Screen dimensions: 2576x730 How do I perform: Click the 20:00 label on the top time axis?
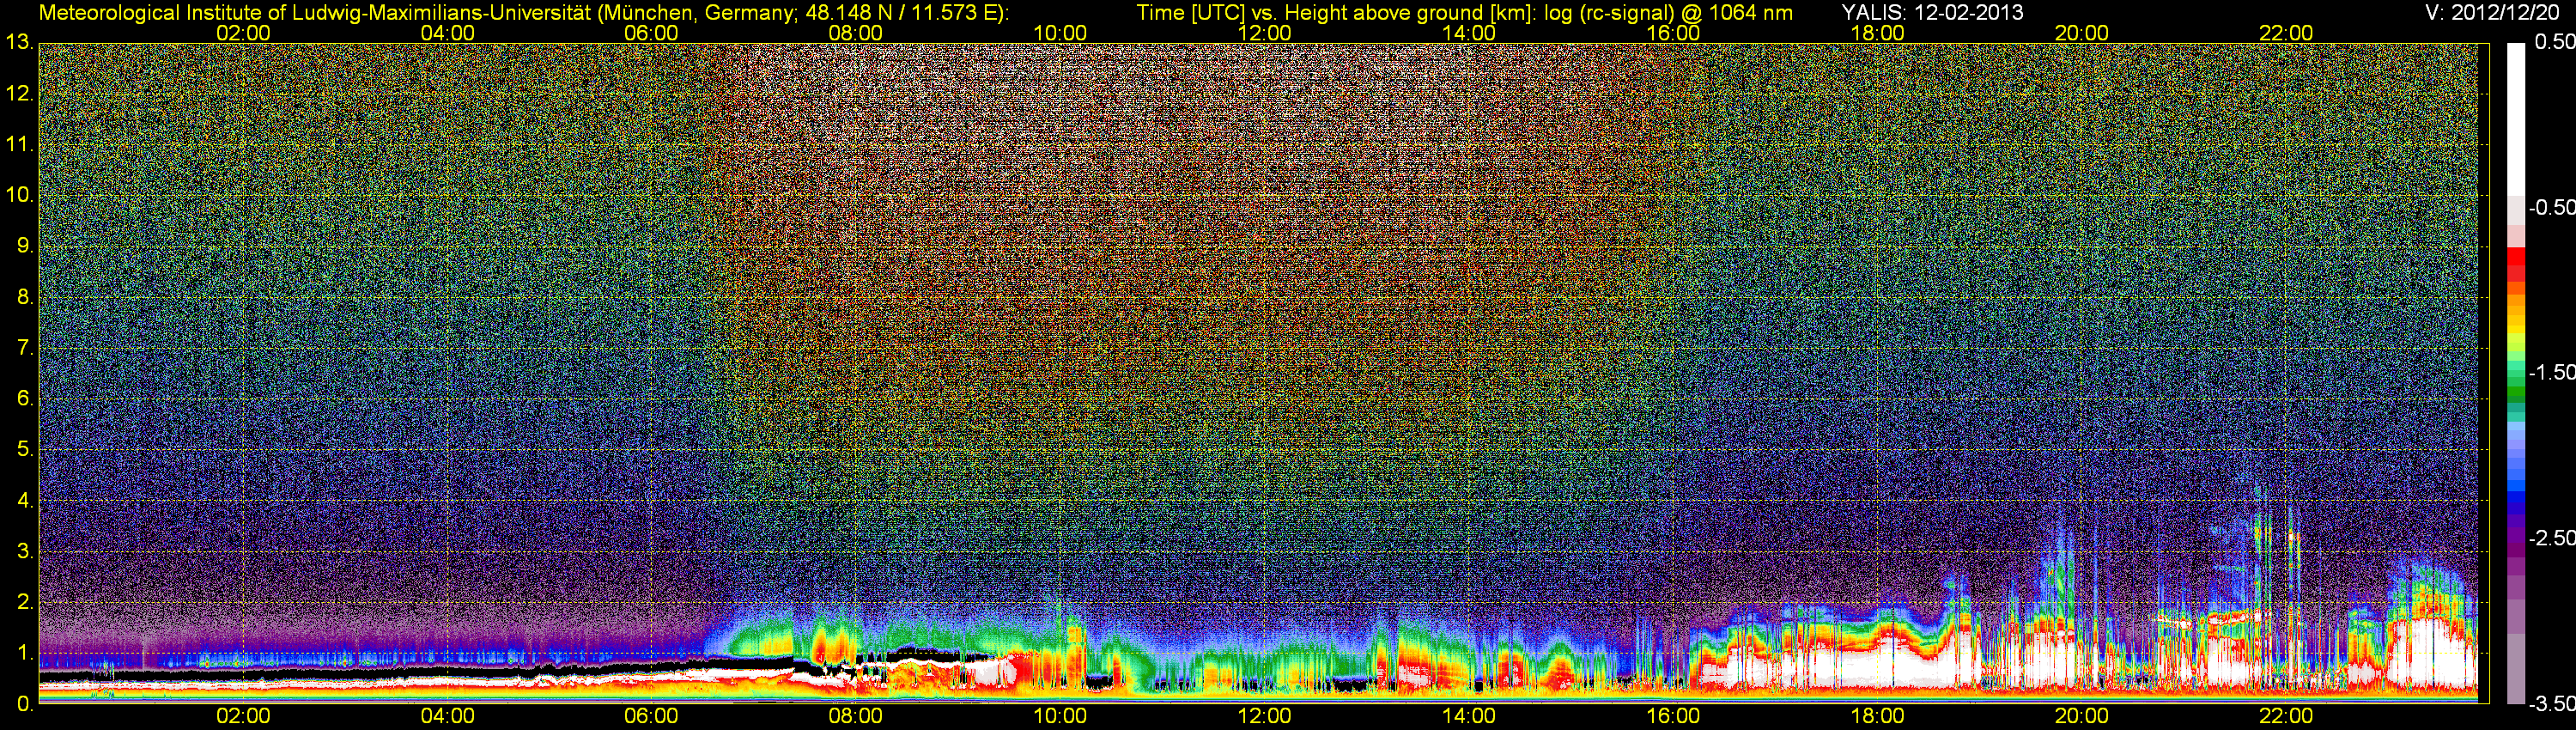coord(2082,33)
